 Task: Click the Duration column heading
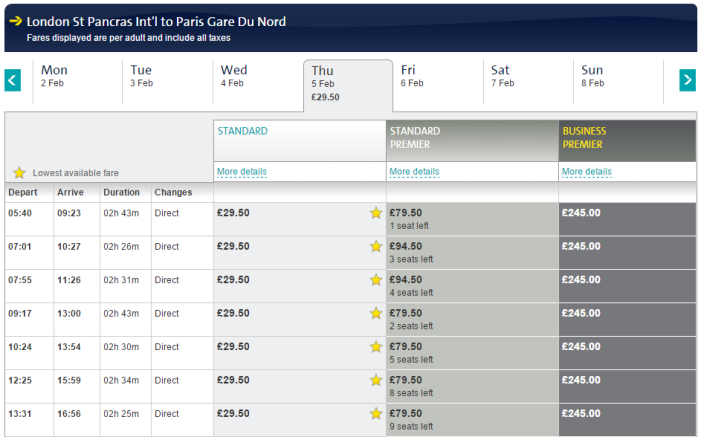point(121,192)
